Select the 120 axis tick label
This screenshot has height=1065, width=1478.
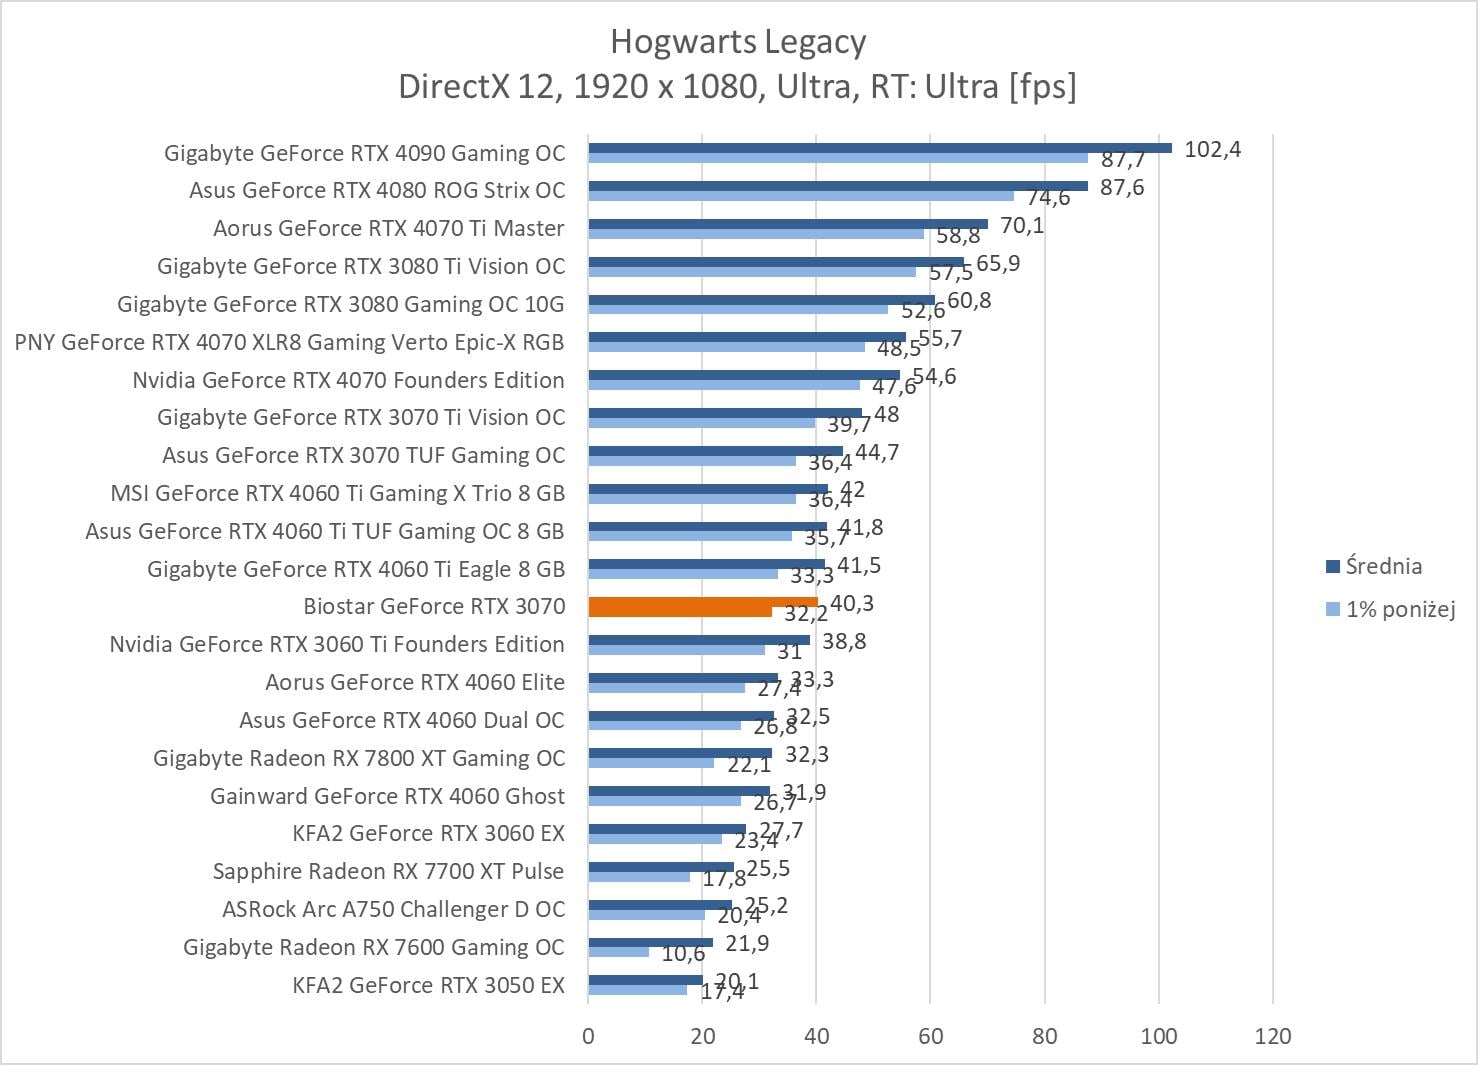coord(1272,1036)
